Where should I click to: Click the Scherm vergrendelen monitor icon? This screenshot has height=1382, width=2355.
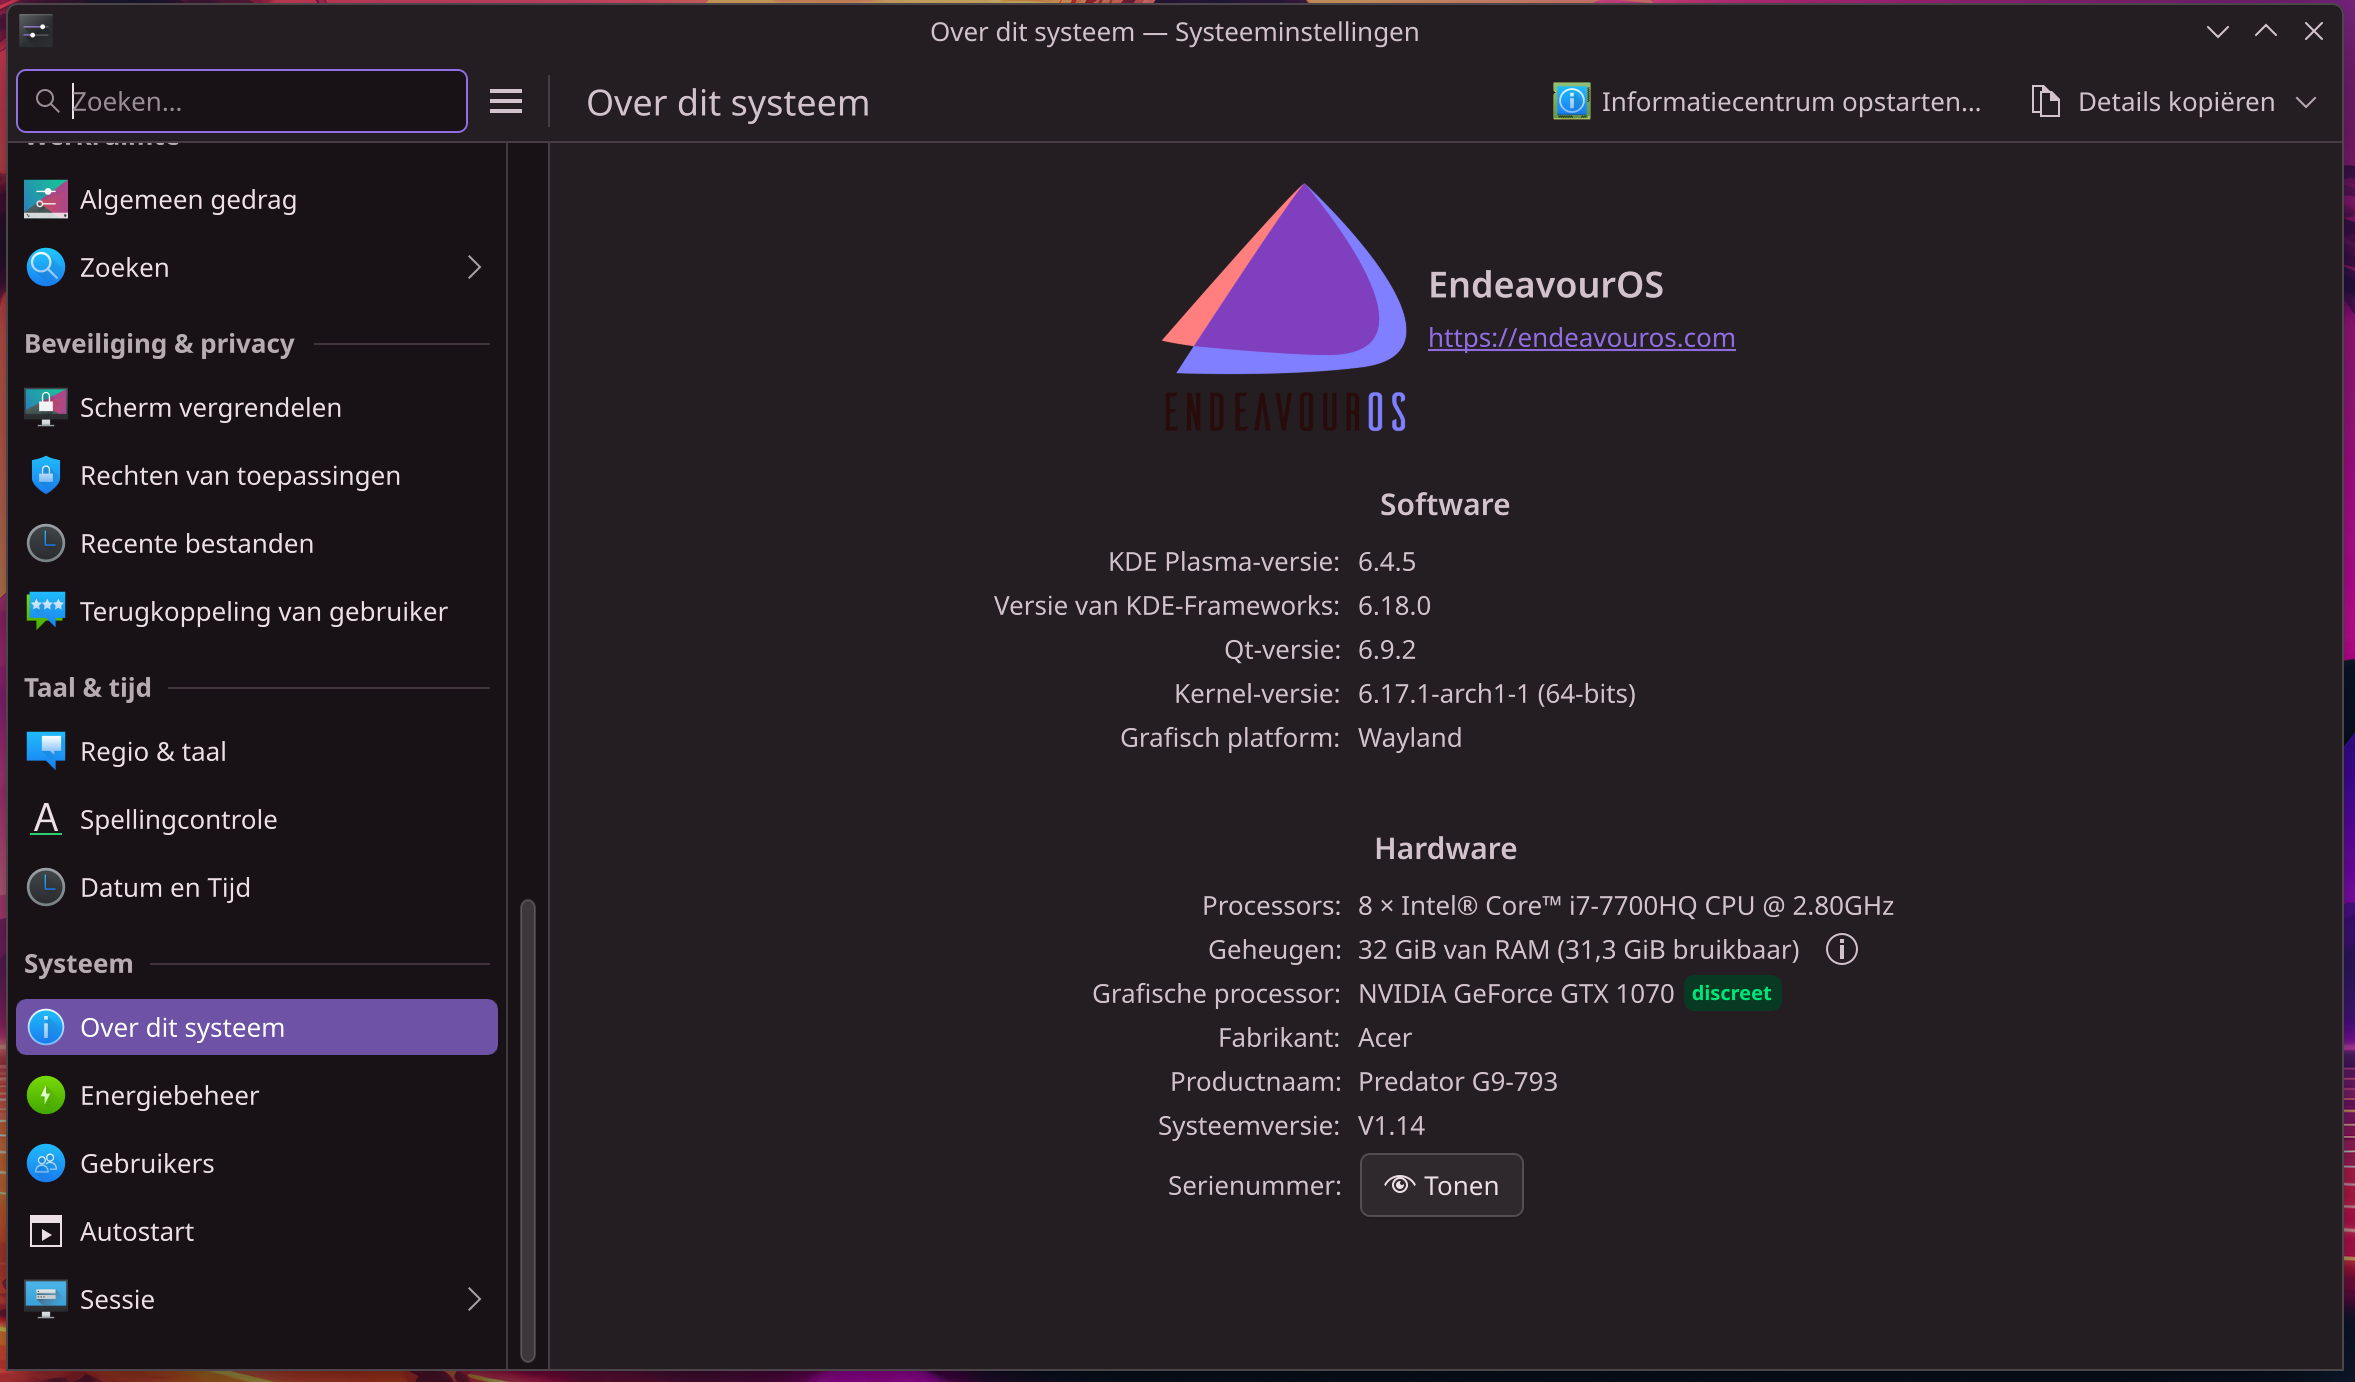pos(46,408)
